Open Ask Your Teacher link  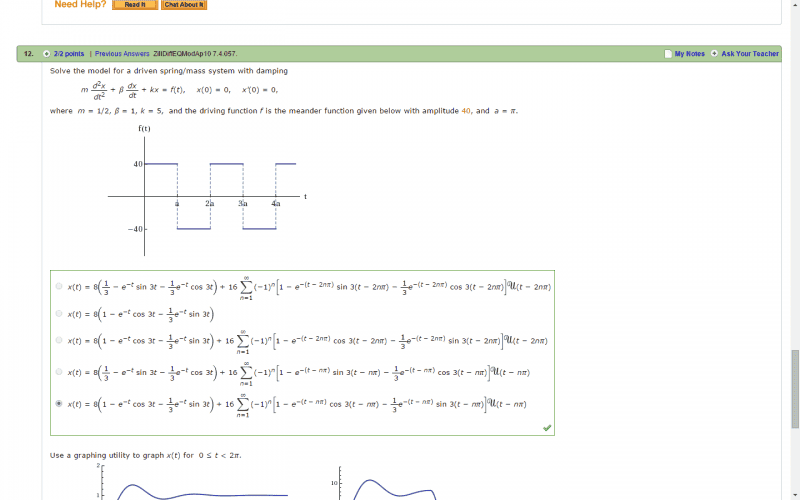click(x=750, y=54)
